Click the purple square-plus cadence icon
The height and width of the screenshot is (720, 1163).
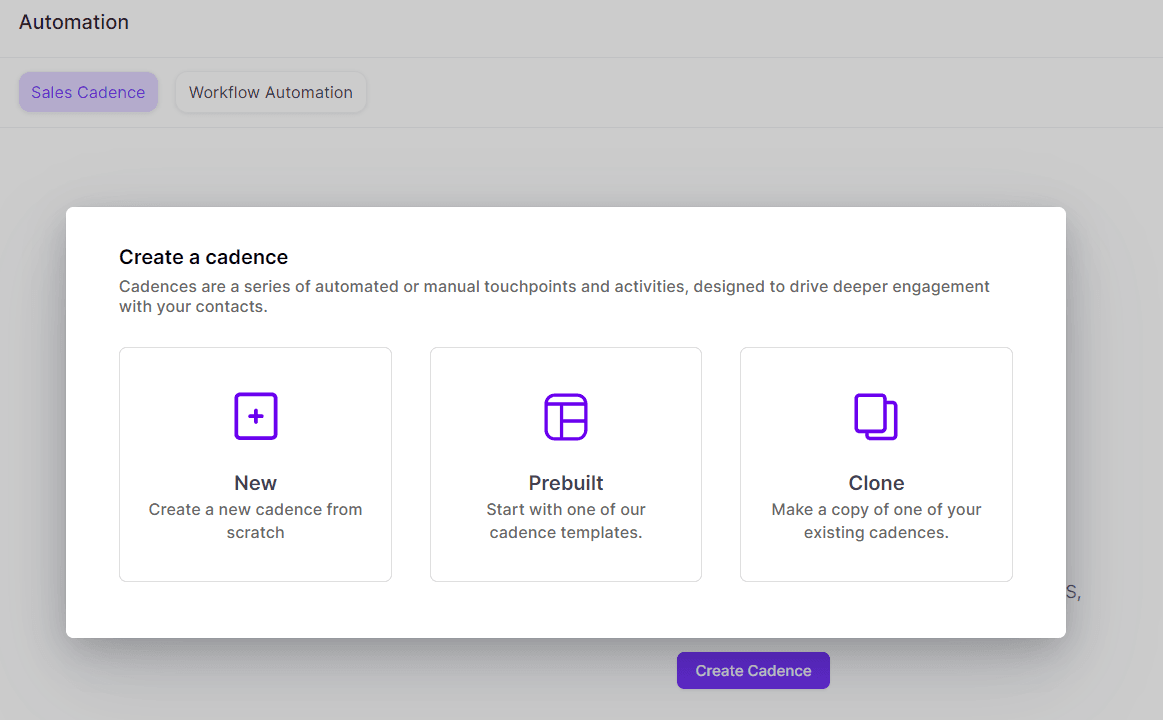(255, 416)
